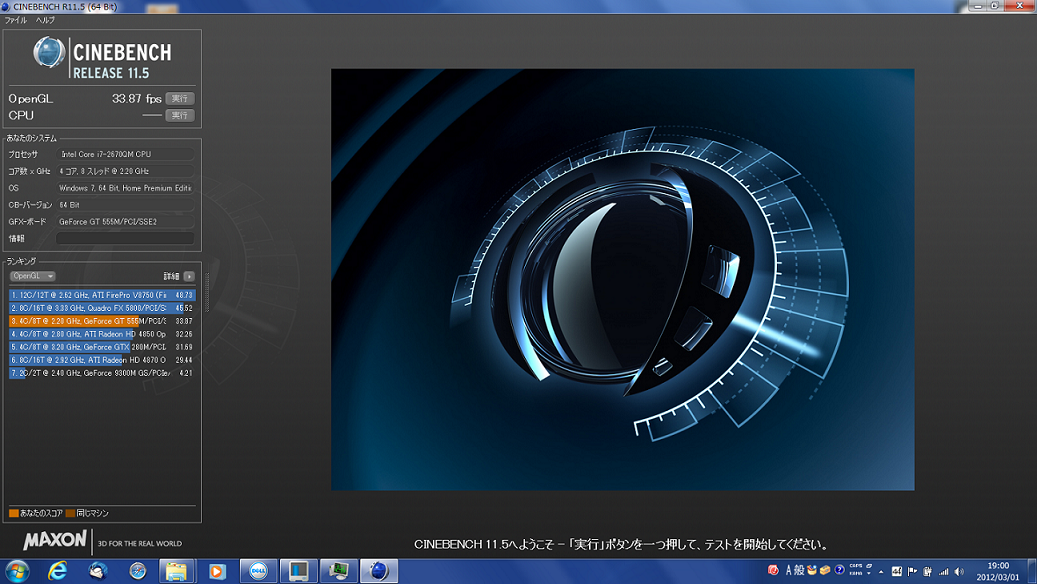1037x584 pixels.
Task: Click the KANA indicator in language bar
Action: pyautogui.click(x=855, y=573)
